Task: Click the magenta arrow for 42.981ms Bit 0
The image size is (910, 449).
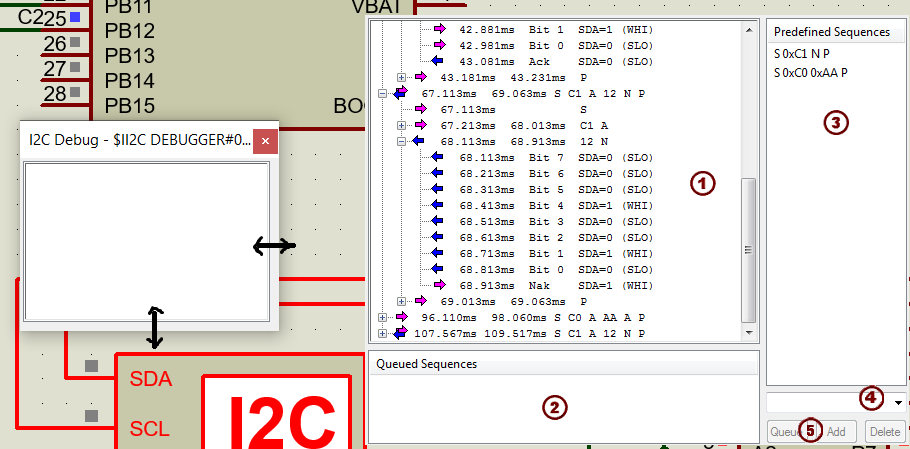Action: [x=440, y=45]
